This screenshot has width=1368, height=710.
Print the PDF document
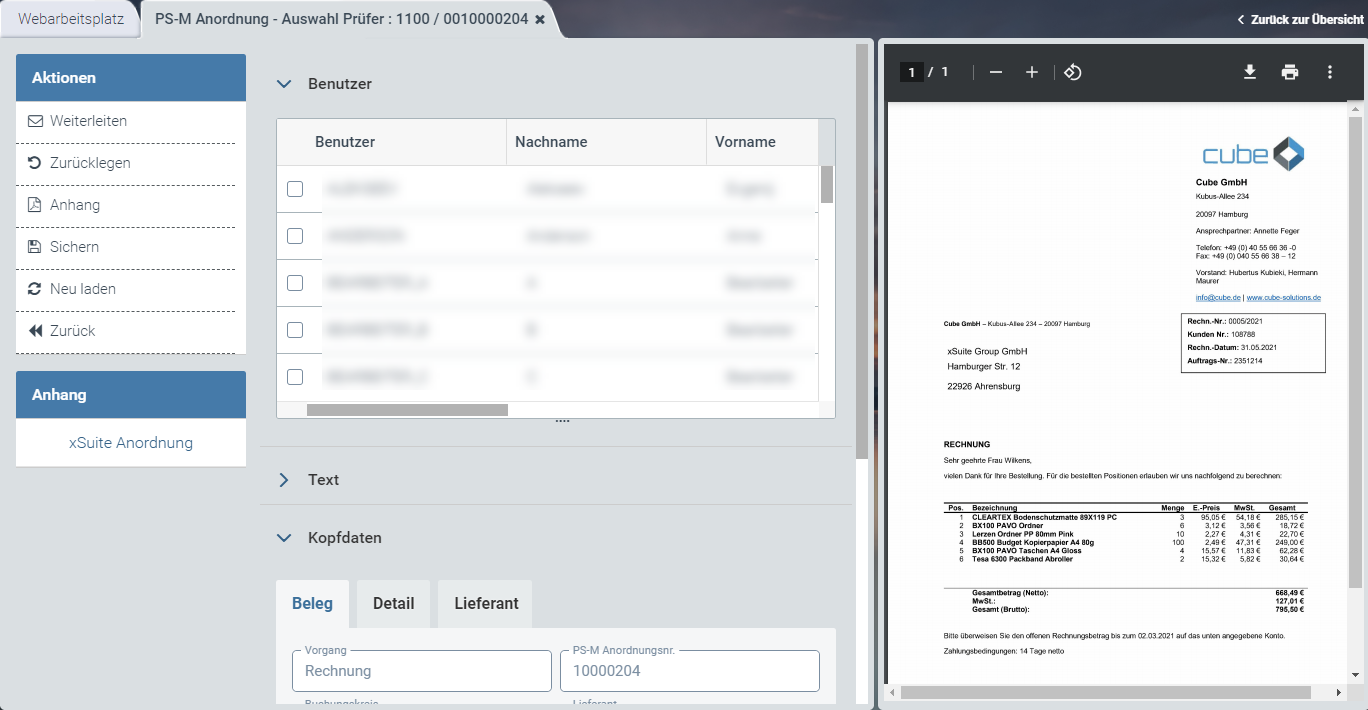coord(1290,72)
